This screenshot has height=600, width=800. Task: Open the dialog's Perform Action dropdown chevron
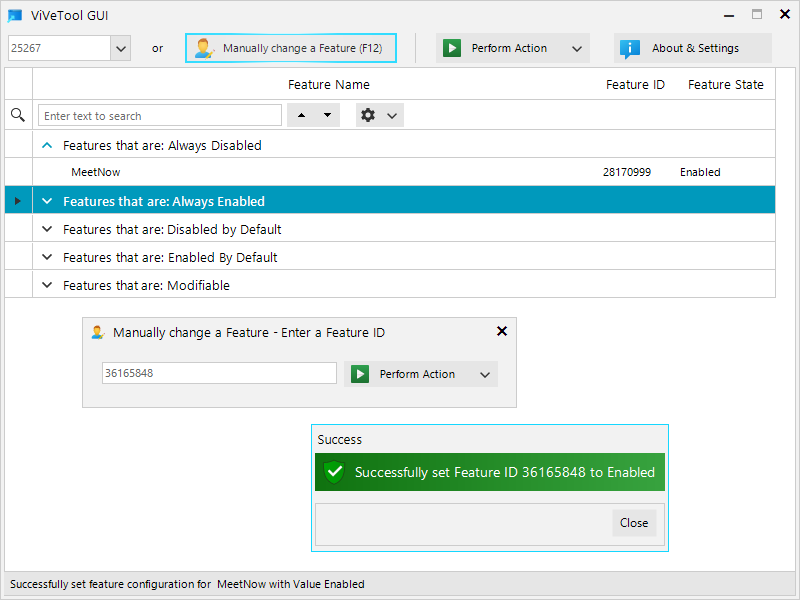(x=485, y=375)
